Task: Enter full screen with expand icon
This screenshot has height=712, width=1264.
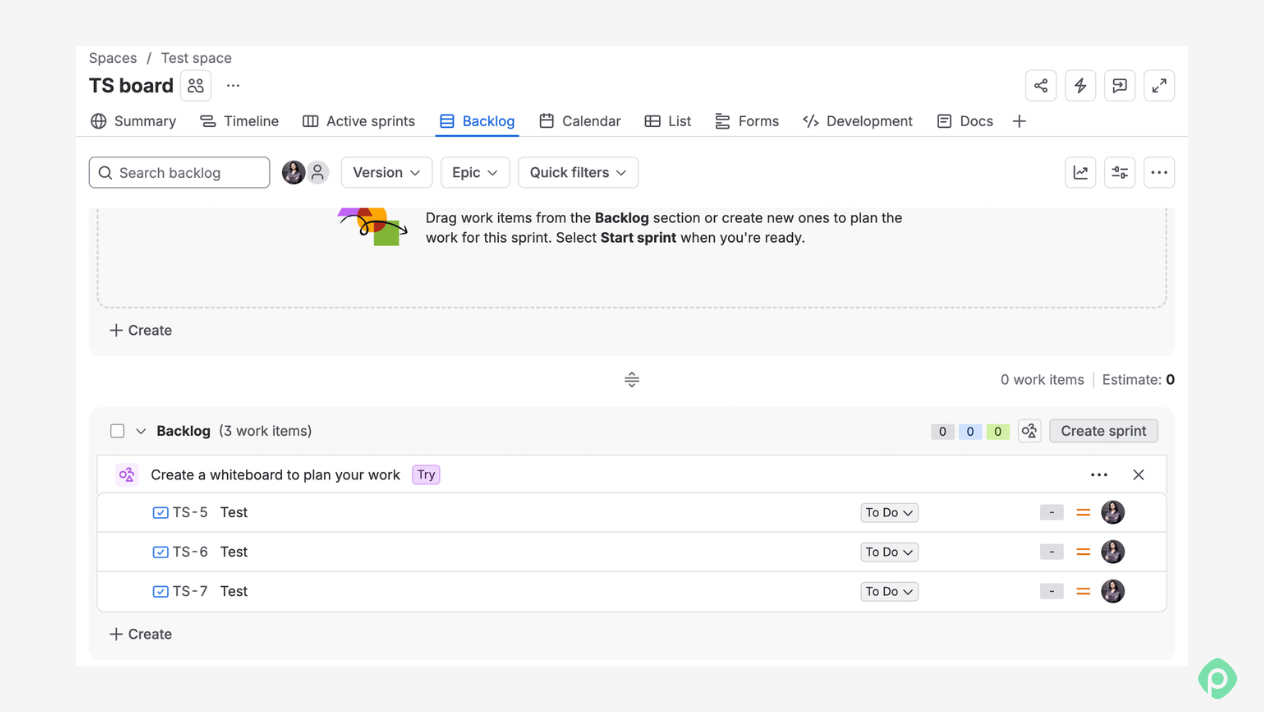Action: tap(1159, 86)
